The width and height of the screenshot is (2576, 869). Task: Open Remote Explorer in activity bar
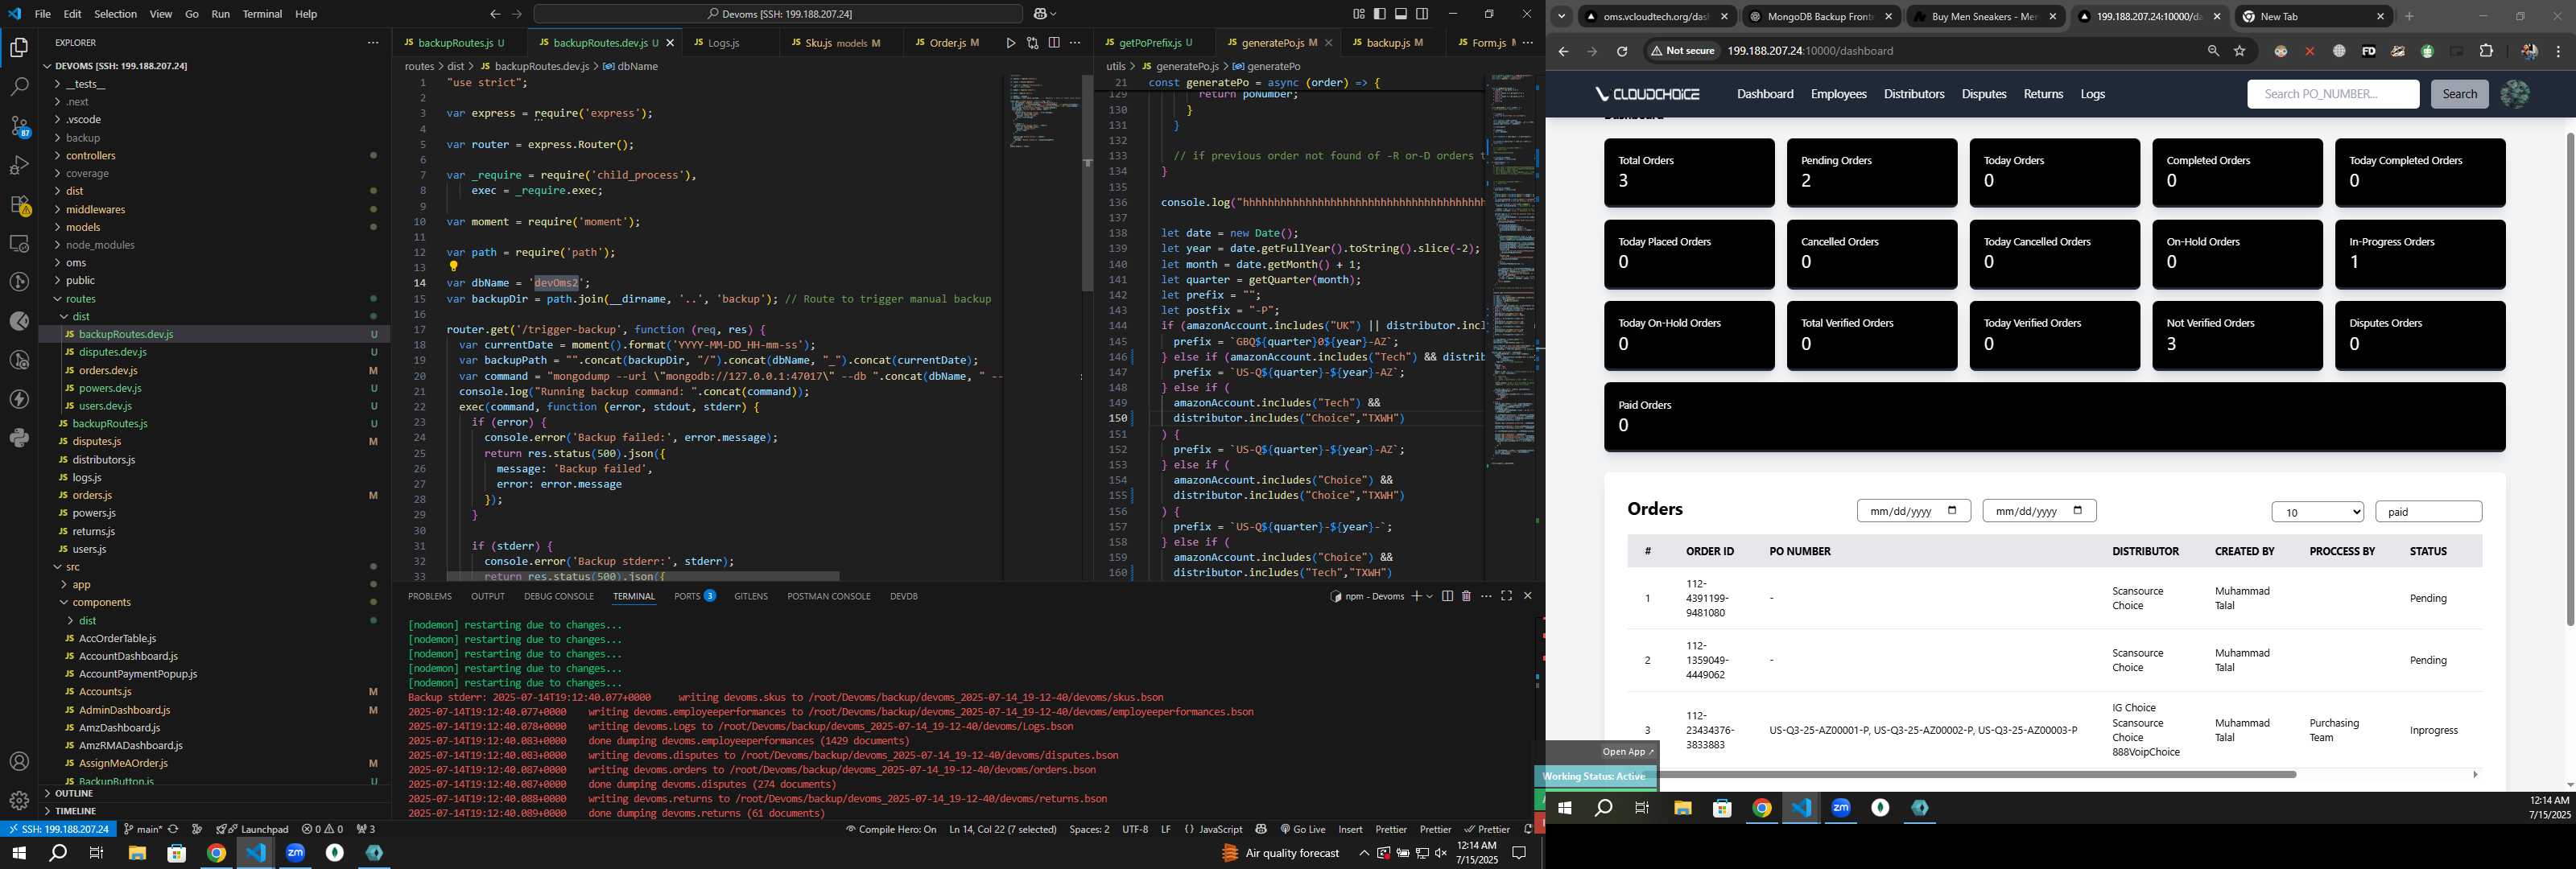[19, 243]
